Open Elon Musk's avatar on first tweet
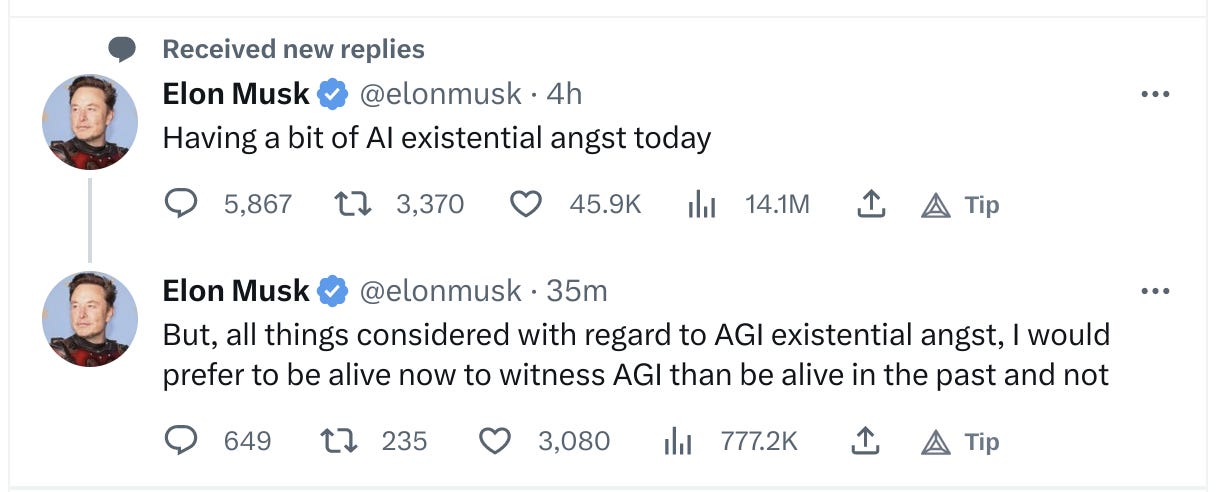Viewport: 1224px width, 492px height. (x=90, y=122)
